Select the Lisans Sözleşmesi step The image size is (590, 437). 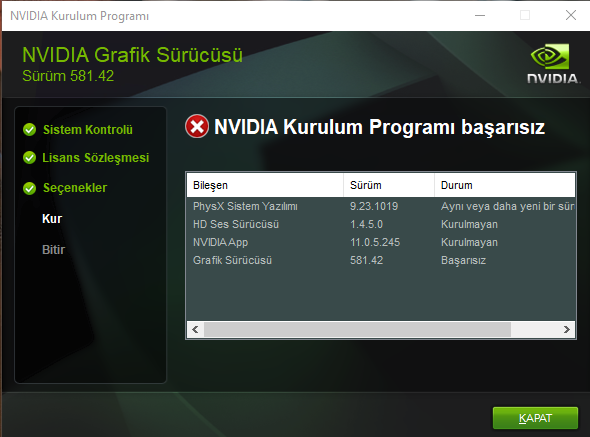click(96, 158)
